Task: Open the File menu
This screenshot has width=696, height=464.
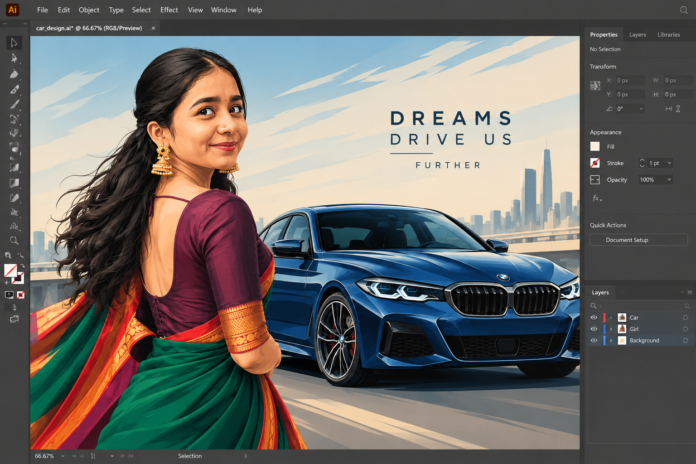Action: click(x=42, y=10)
